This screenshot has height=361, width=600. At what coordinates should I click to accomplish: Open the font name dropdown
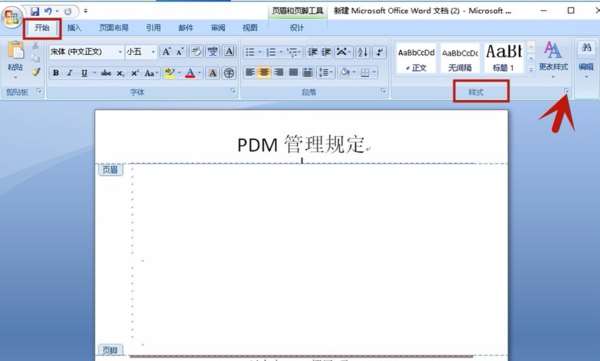click(x=120, y=52)
